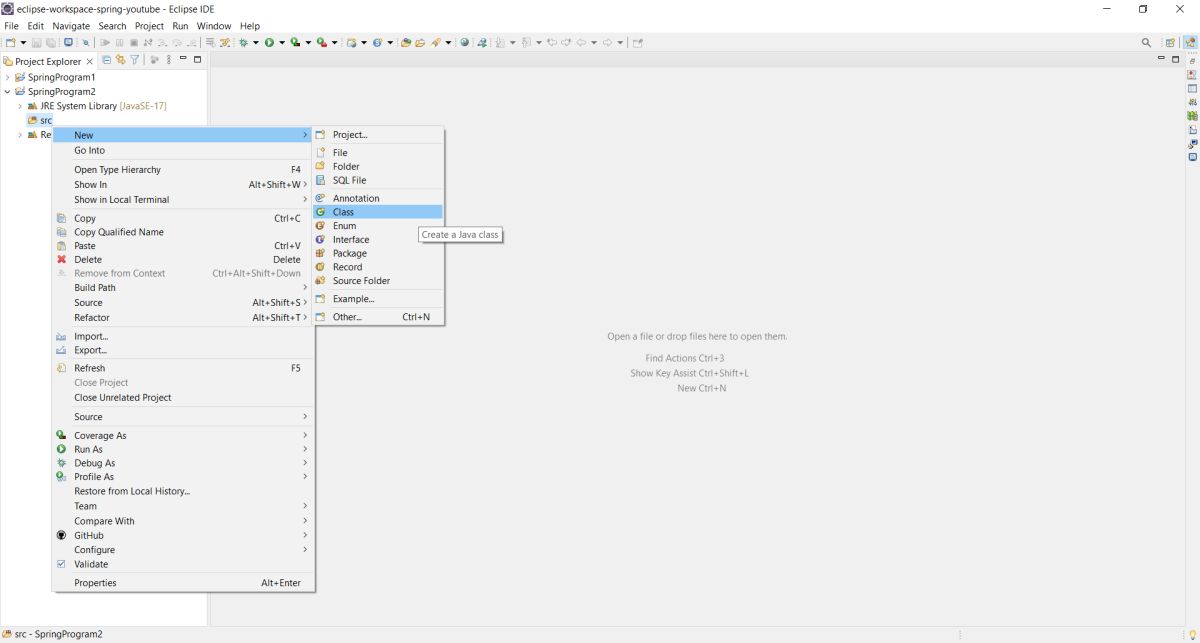The width and height of the screenshot is (1200, 643).
Task: Expand the JRE System Library node
Action: (20, 106)
